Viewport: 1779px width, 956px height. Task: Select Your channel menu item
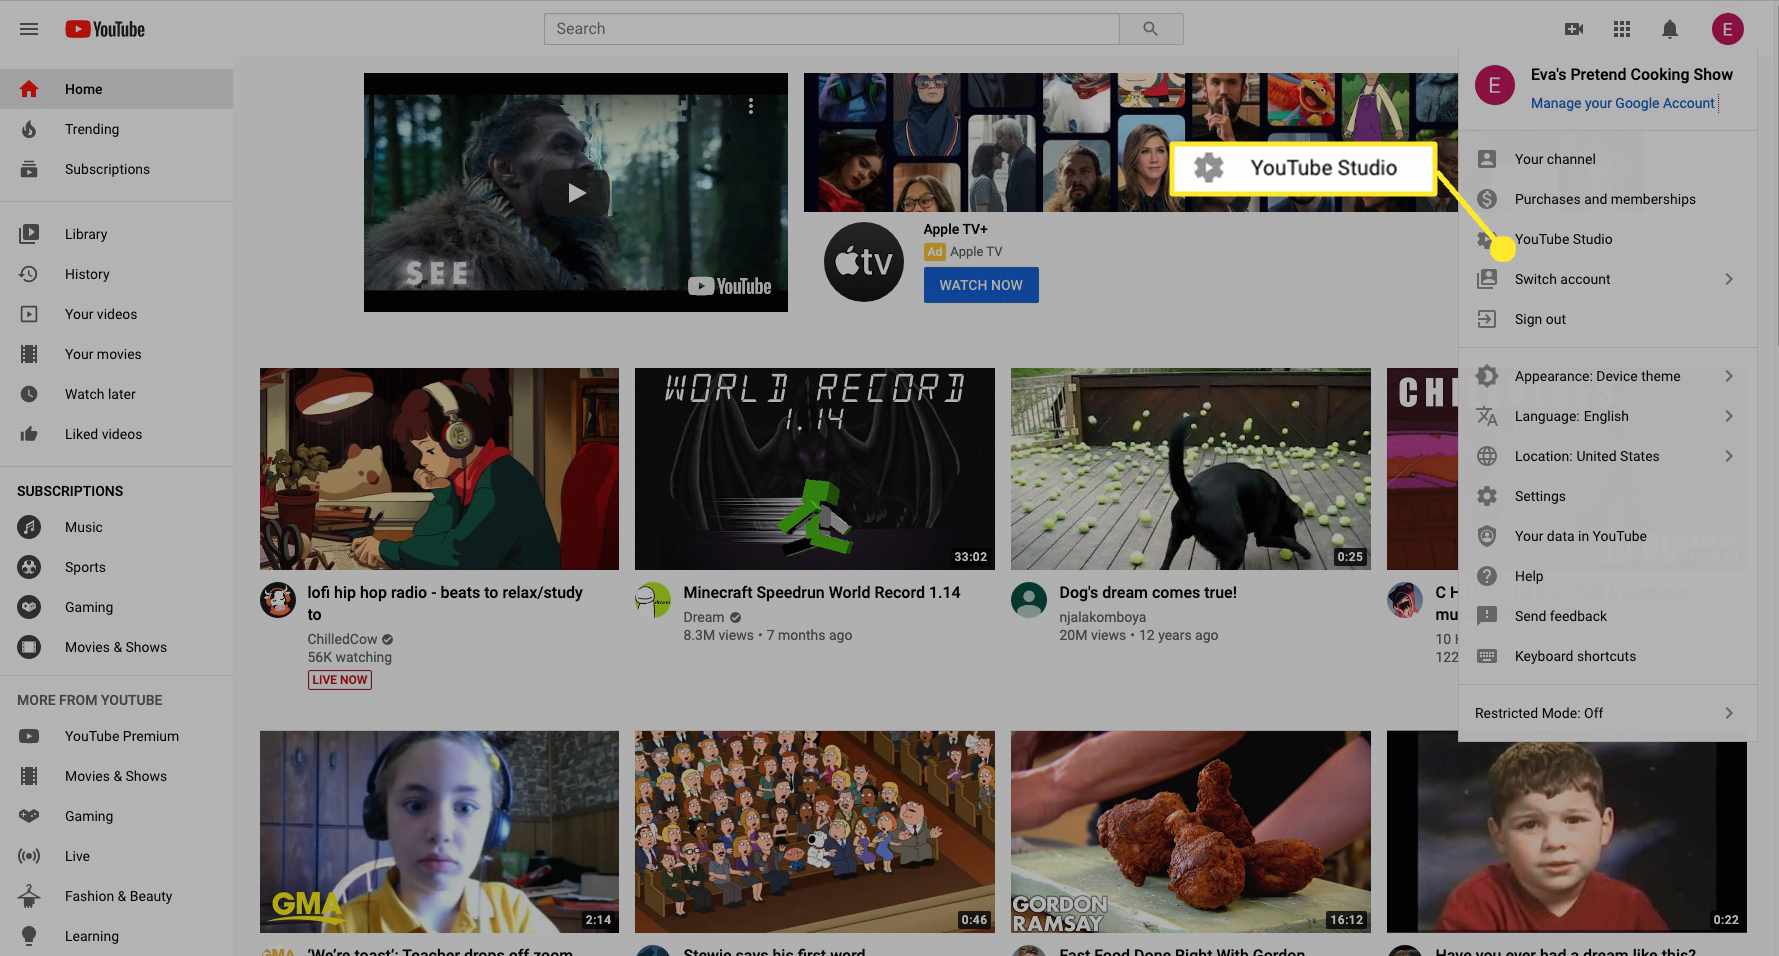1607,159
